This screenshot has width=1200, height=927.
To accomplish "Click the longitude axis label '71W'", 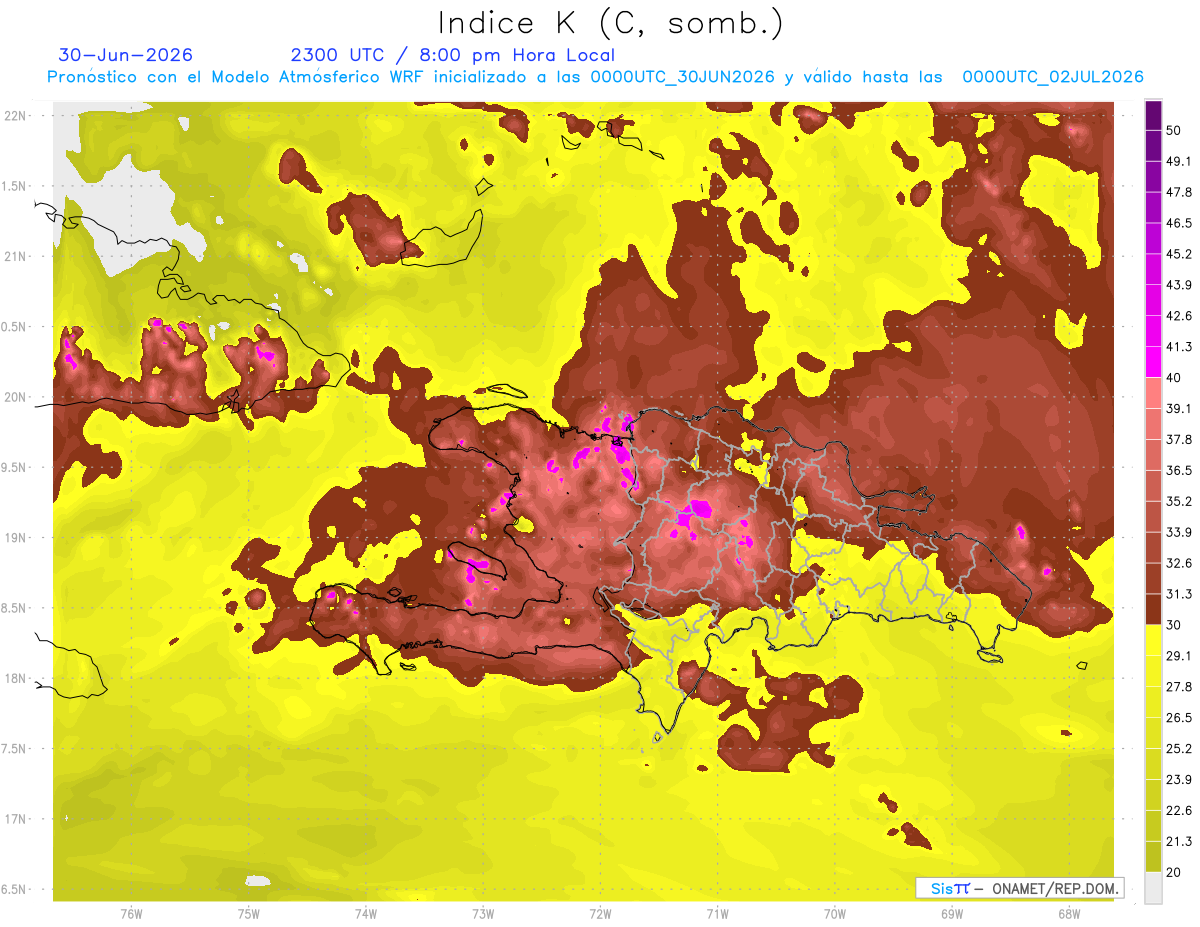I will [717, 914].
